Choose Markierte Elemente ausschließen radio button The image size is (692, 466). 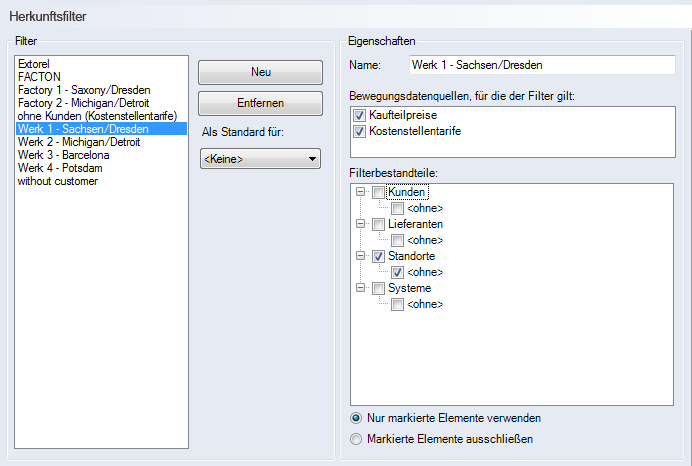pos(356,438)
